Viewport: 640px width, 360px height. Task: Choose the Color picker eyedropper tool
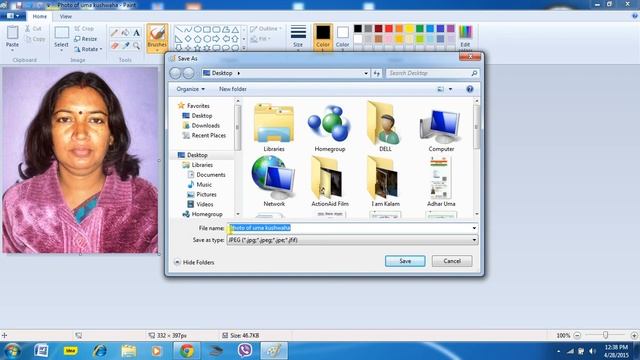tap(126, 45)
